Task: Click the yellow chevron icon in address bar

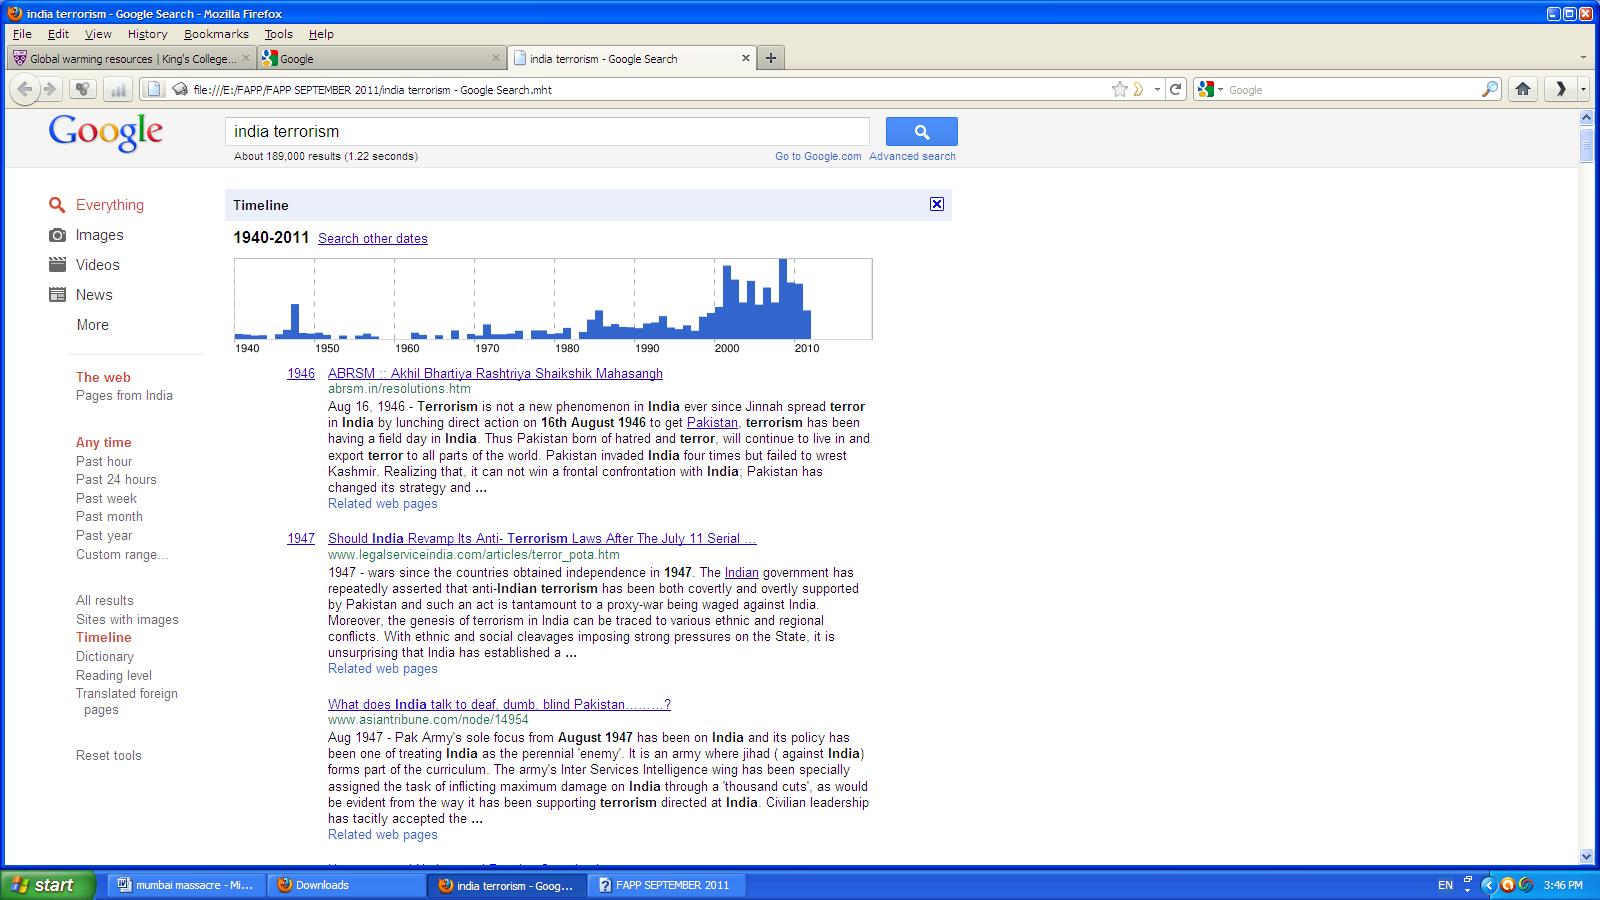Action: click(1138, 89)
